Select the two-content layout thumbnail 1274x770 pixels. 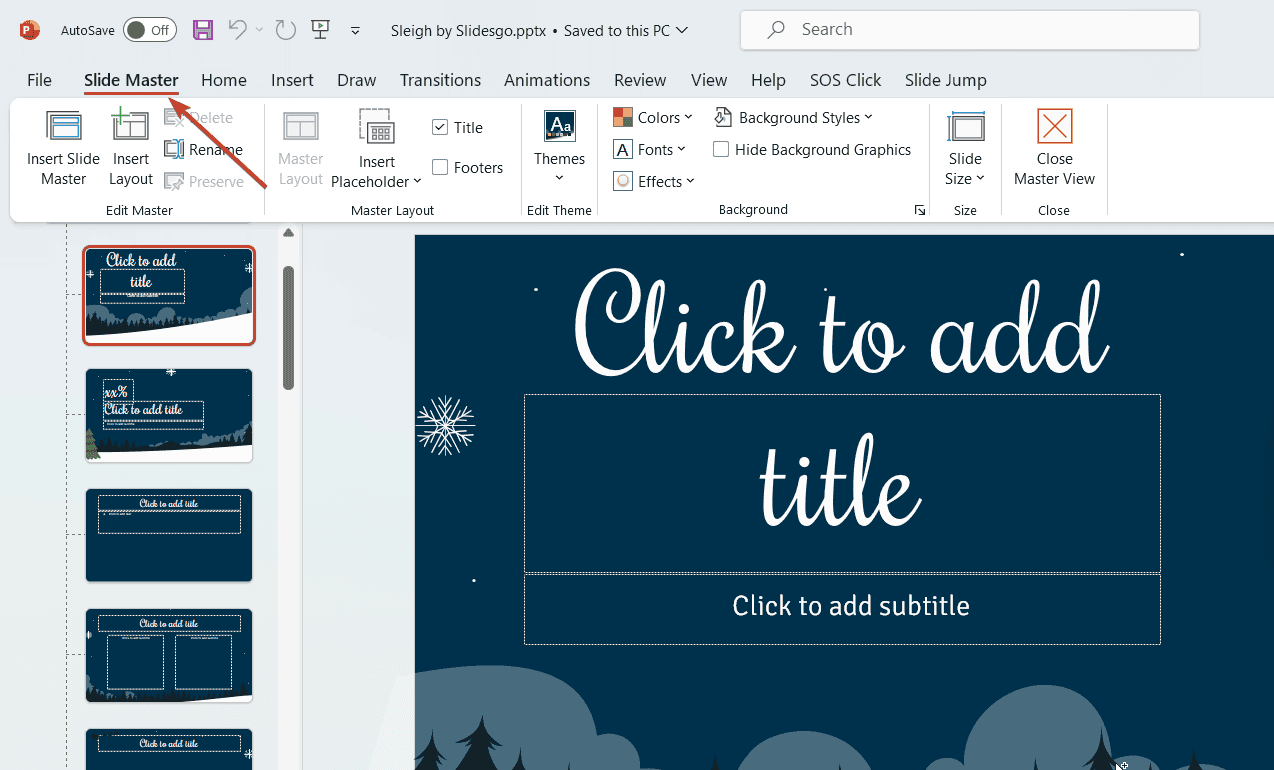[169, 655]
